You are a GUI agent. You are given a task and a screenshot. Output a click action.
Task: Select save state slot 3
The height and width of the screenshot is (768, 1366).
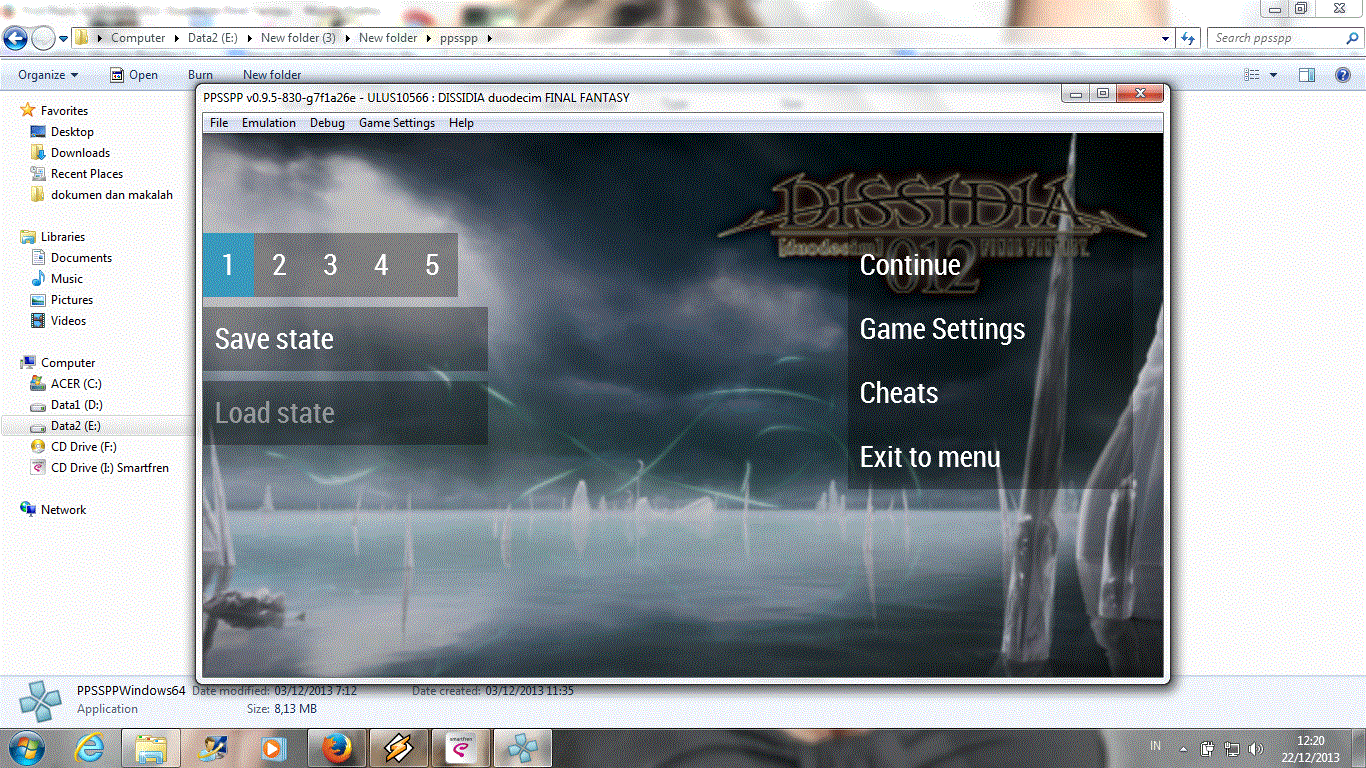click(x=330, y=265)
